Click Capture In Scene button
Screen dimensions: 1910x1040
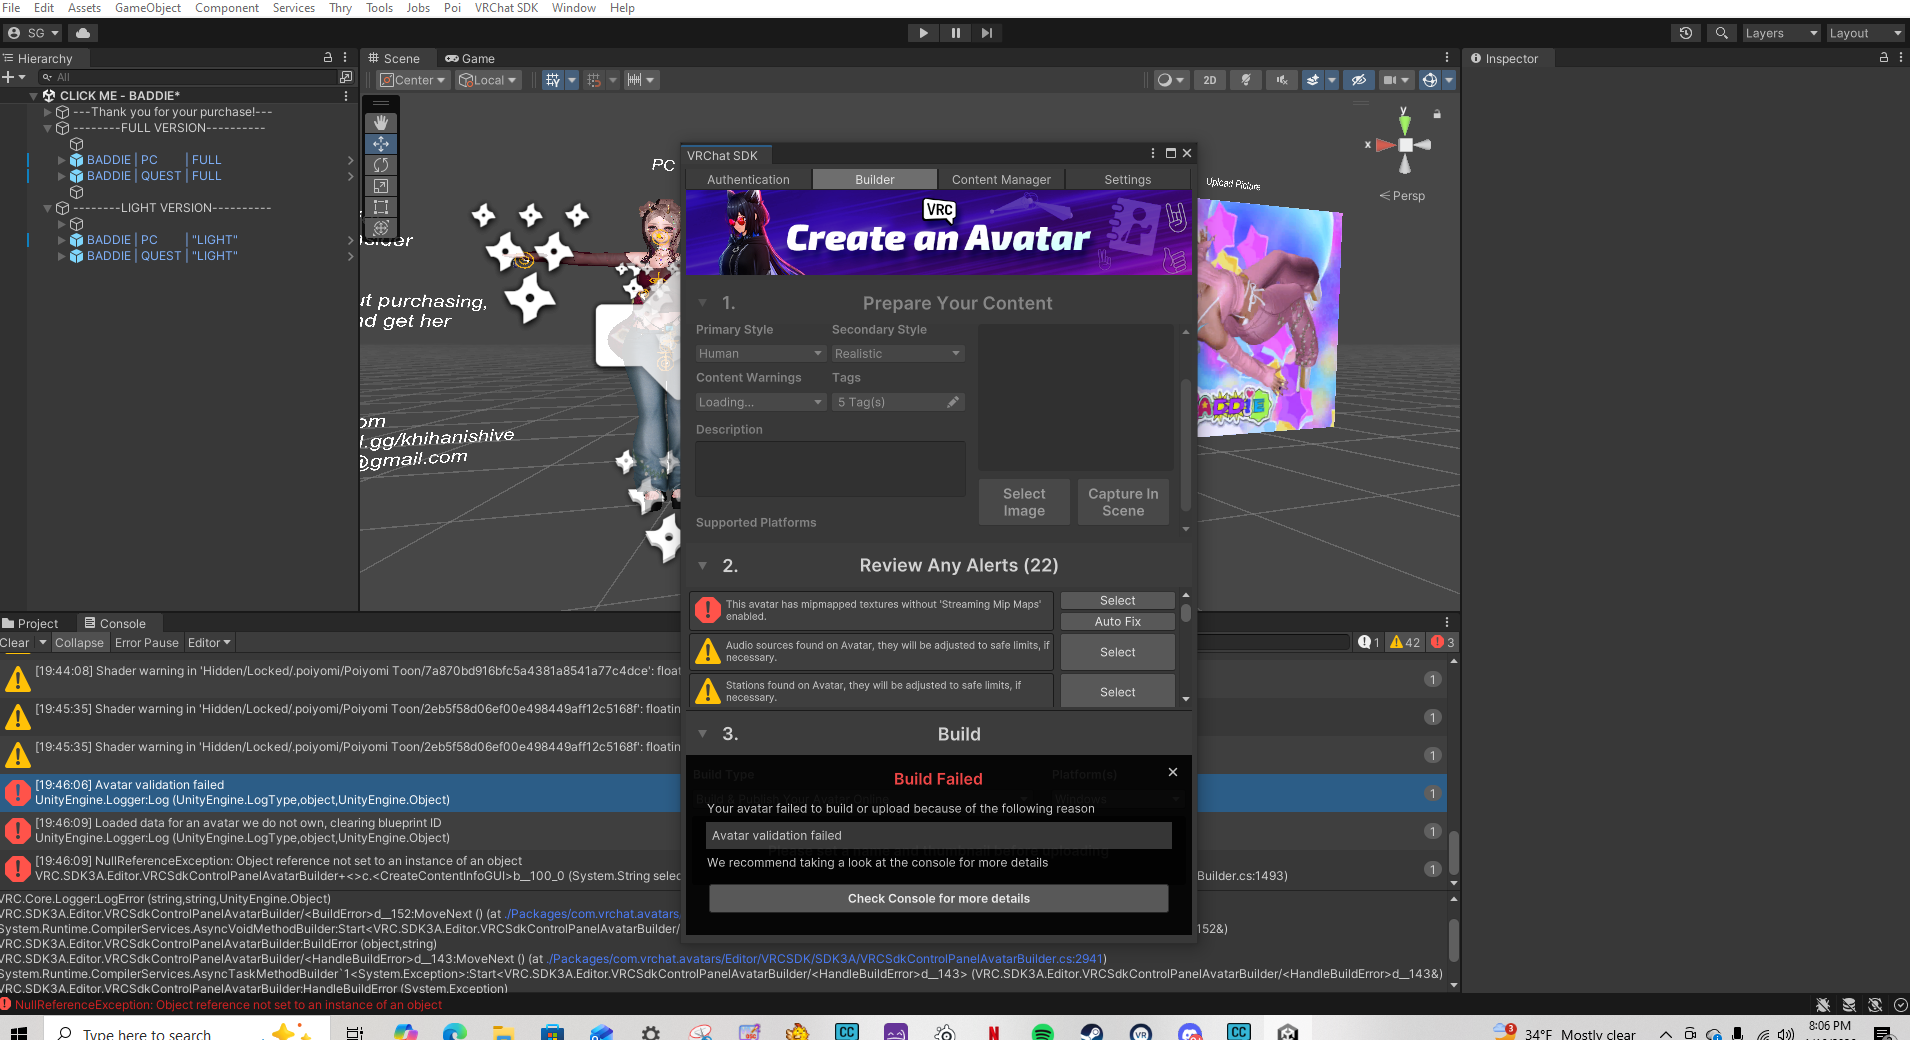[x=1123, y=502]
